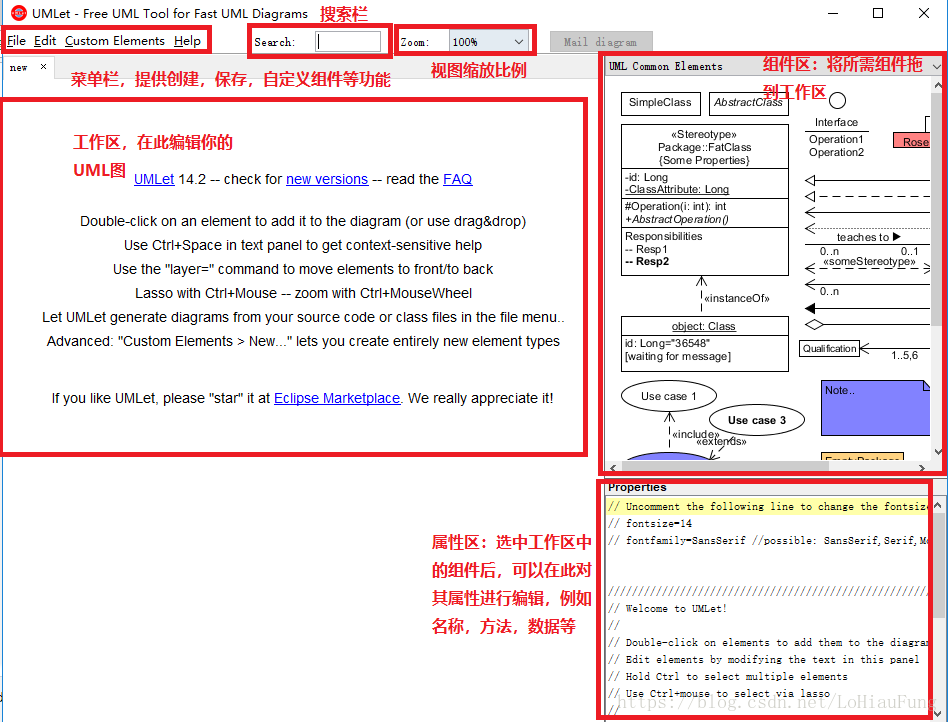Open the 'new versions' link

[x=327, y=180]
